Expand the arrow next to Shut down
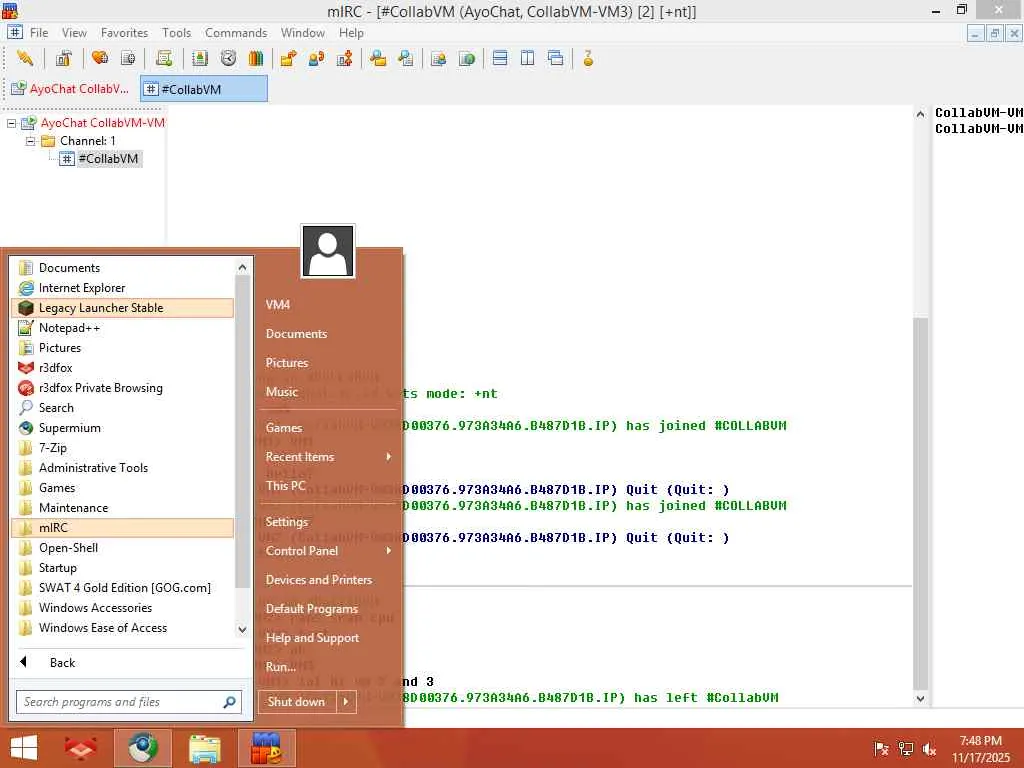 coord(347,702)
